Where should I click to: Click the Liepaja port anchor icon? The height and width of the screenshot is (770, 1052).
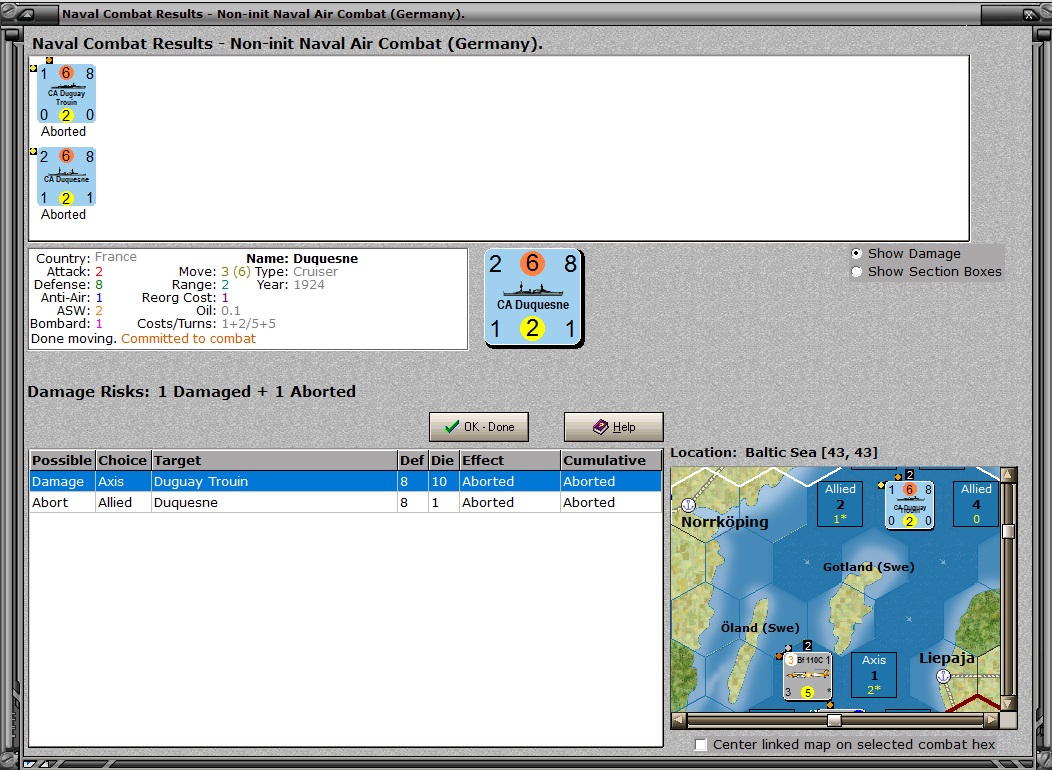click(943, 676)
